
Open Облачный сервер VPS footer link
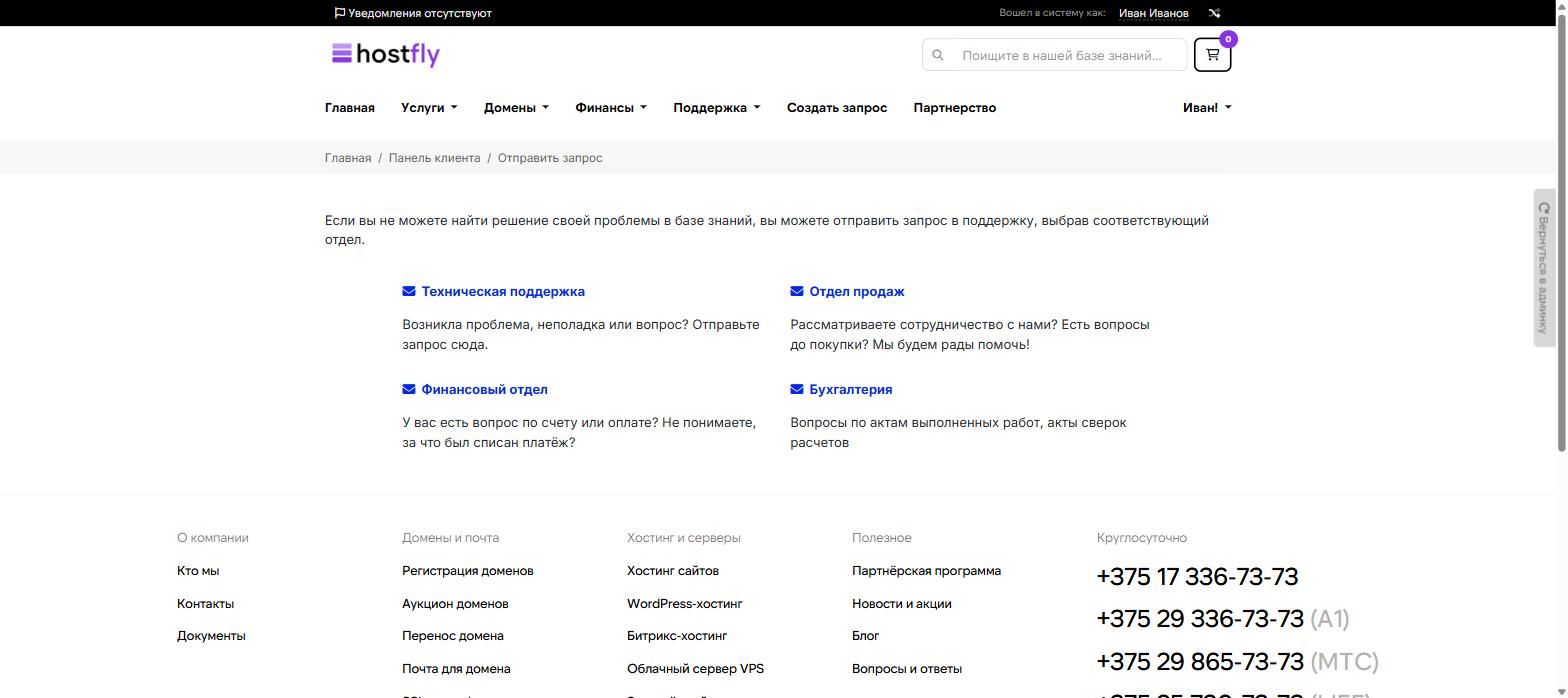(695, 669)
